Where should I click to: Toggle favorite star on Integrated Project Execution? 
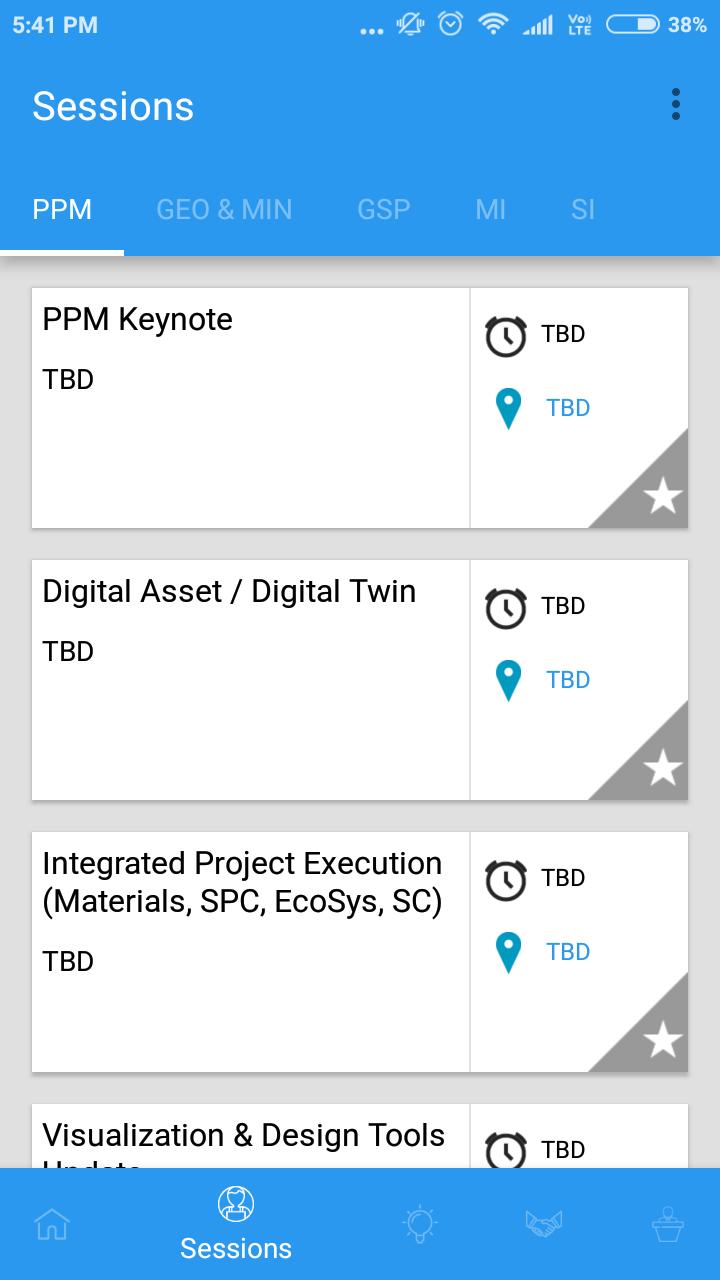point(662,1039)
